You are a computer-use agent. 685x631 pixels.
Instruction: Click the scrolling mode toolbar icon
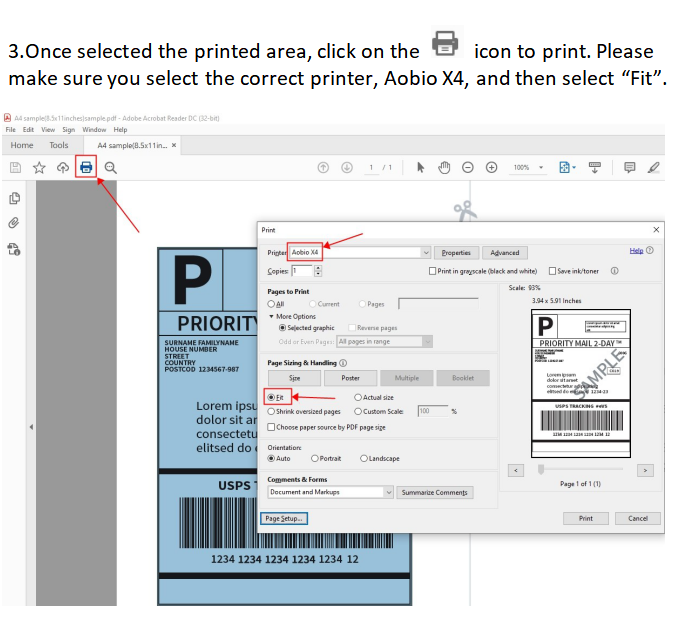(x=595, y=167)
